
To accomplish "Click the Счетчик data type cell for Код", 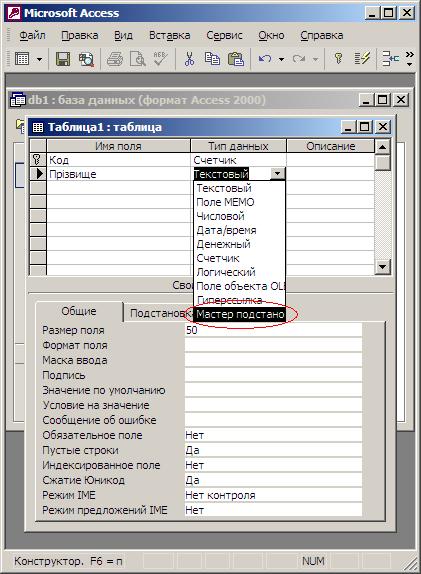I will pos(238,160).
